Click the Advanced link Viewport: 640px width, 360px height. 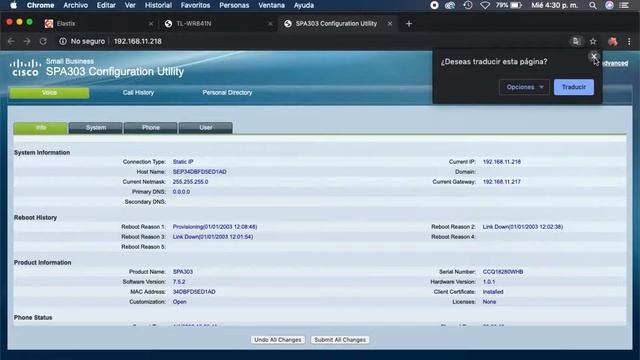click(615, 63)
